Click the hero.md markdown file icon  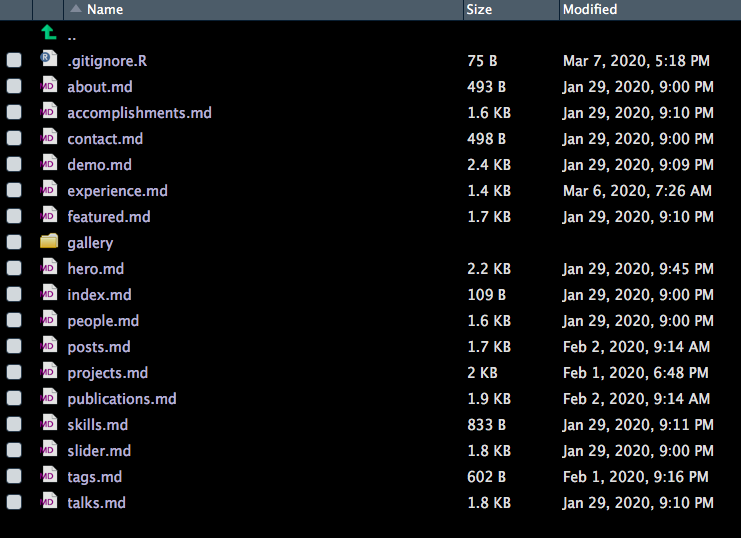48,268
